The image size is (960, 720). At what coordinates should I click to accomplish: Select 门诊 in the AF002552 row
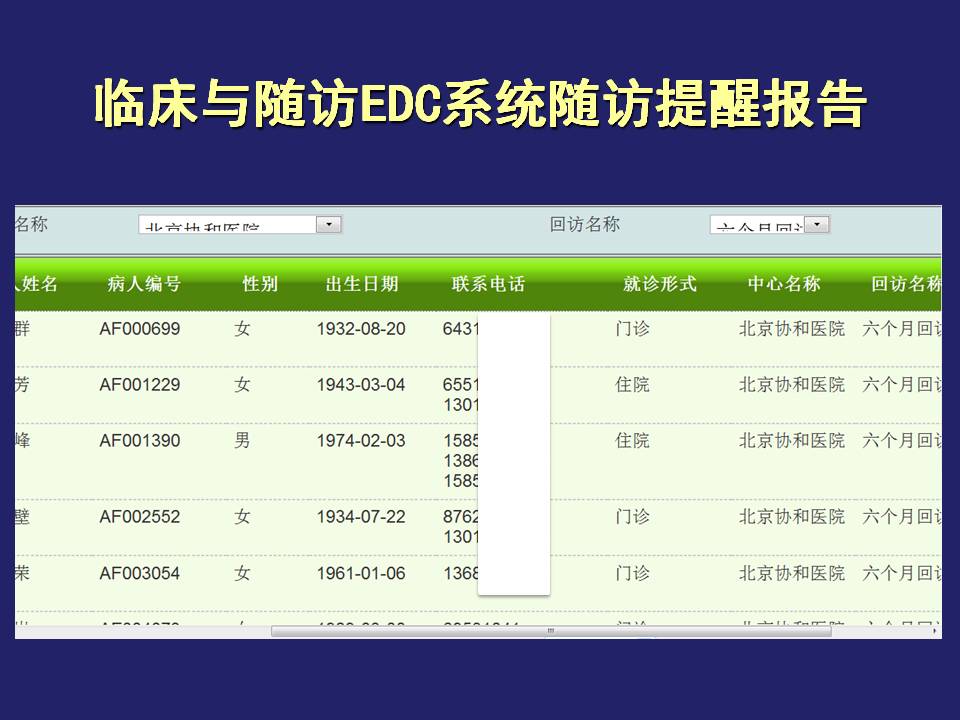632,516
